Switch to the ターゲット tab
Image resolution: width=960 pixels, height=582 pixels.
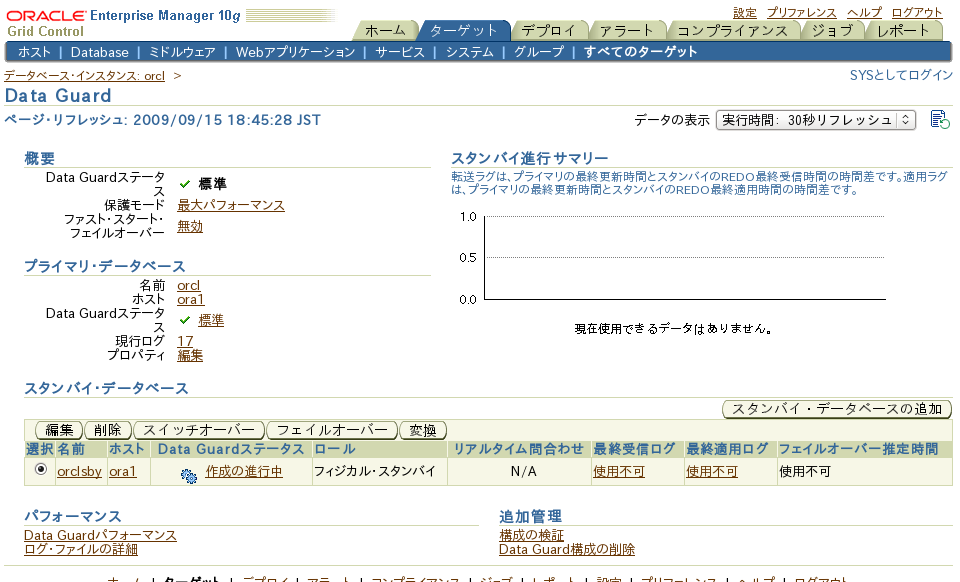(463, 30)
